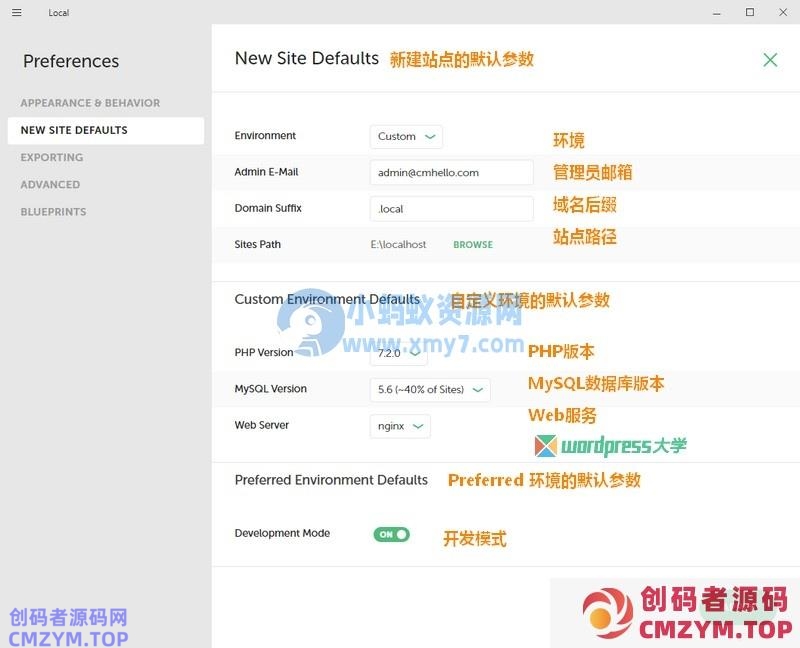Minimize the Local window
Screen dimensions: 800x648
[x=717, y=13]
